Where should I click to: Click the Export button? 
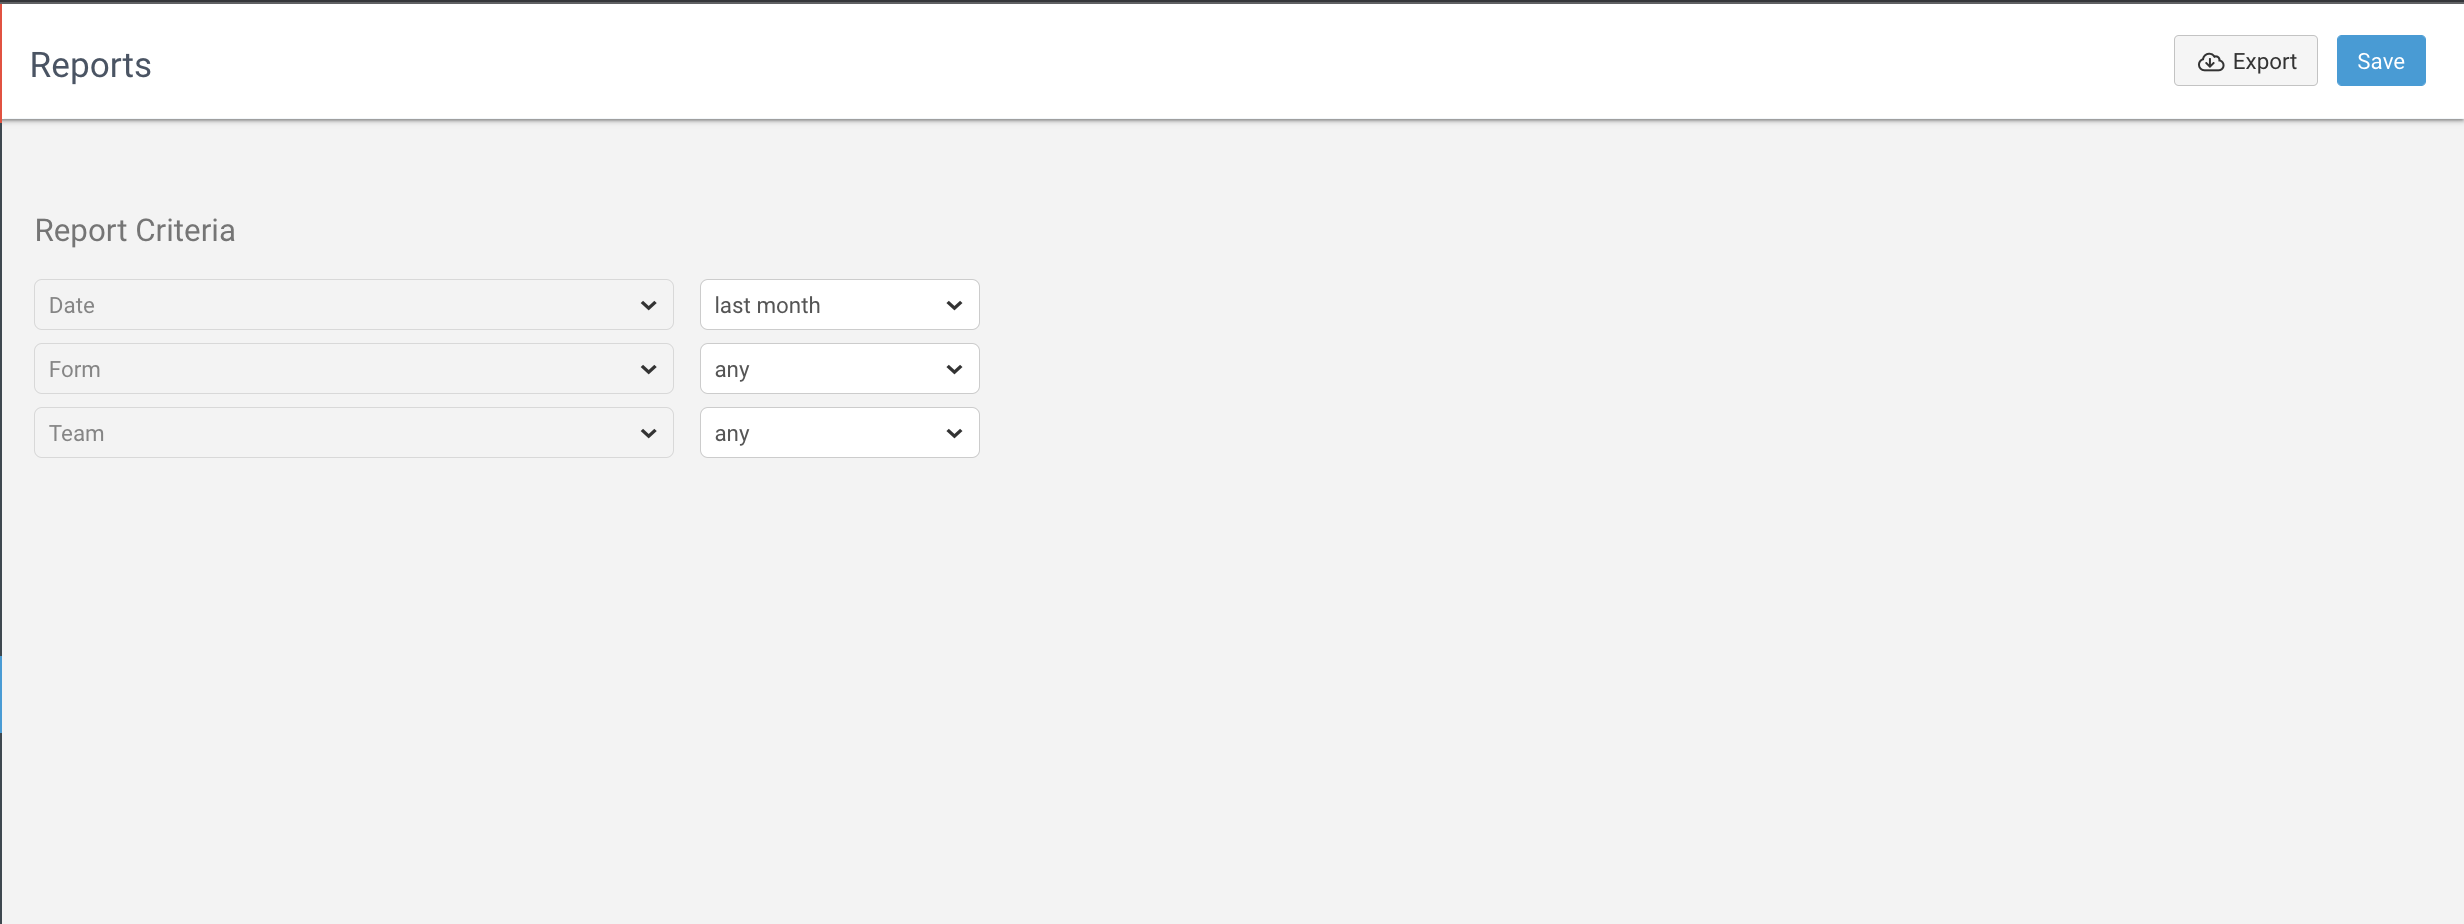tap(2245, 61)
